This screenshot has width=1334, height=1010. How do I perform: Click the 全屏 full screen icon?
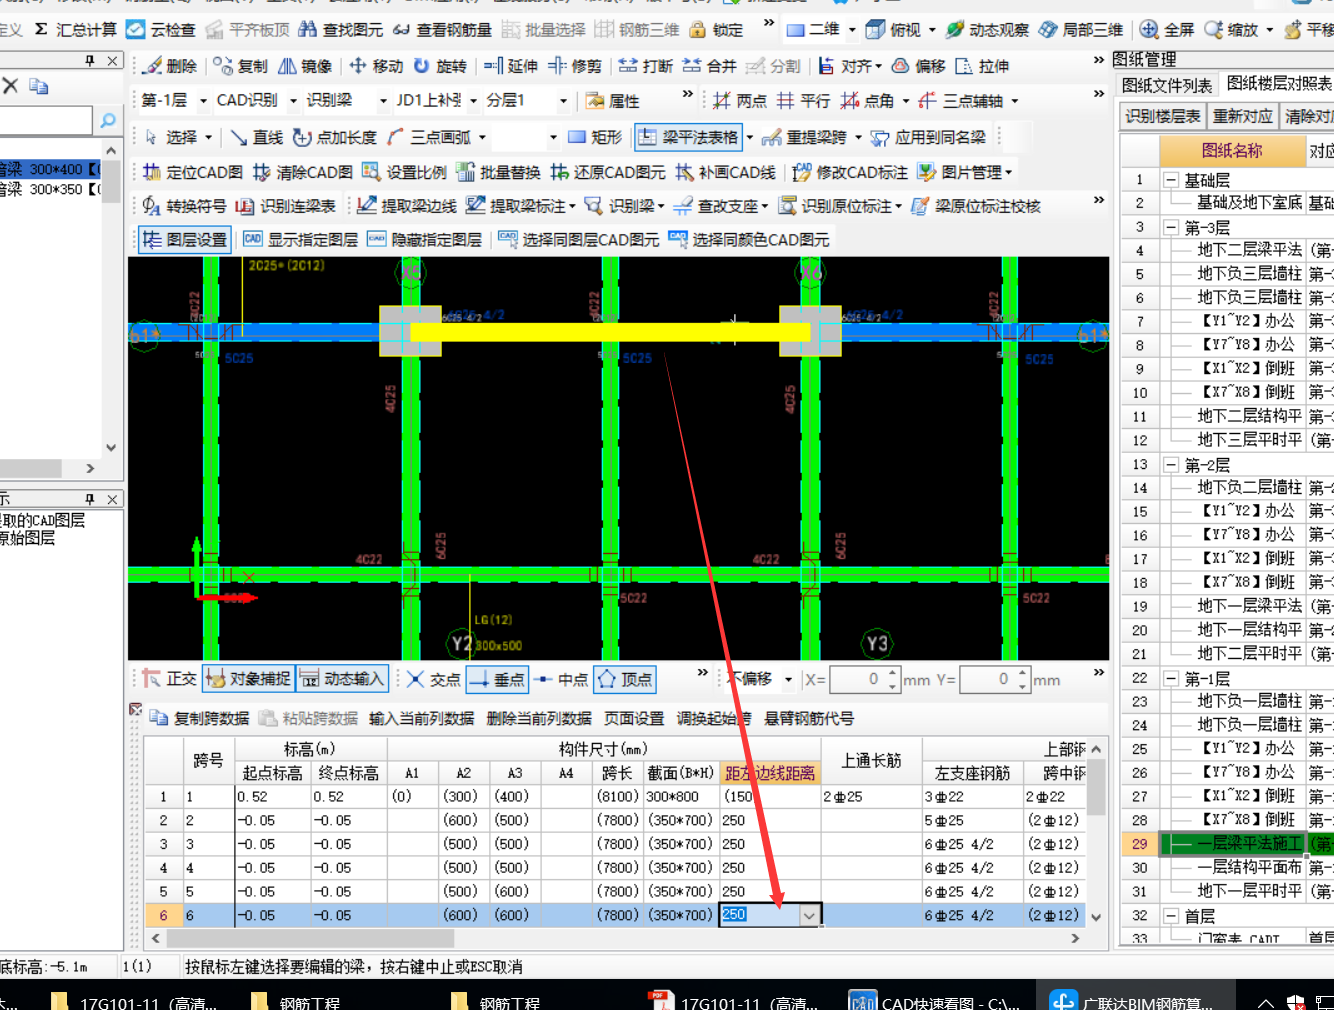click(x=1168, y=29)
